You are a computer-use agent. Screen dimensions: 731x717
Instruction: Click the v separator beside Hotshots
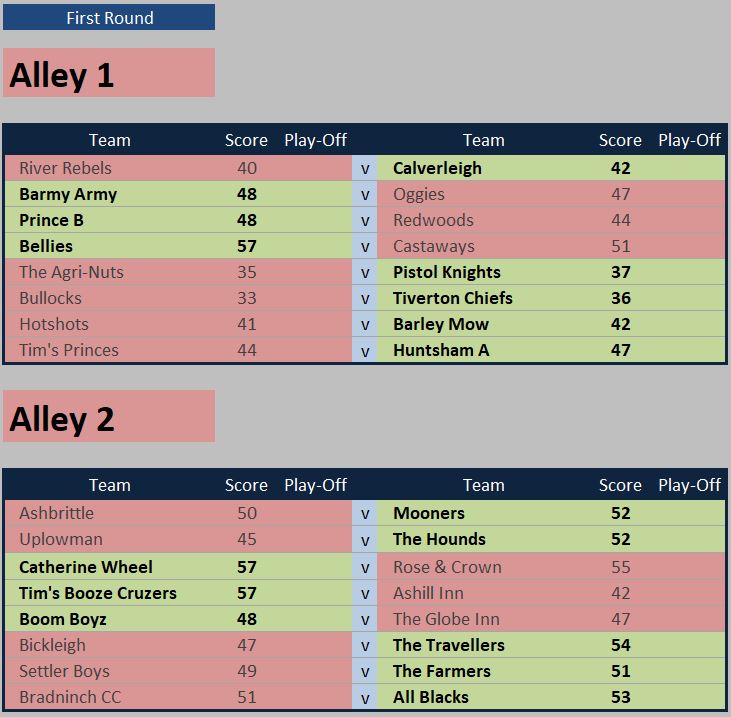point(365,324)
